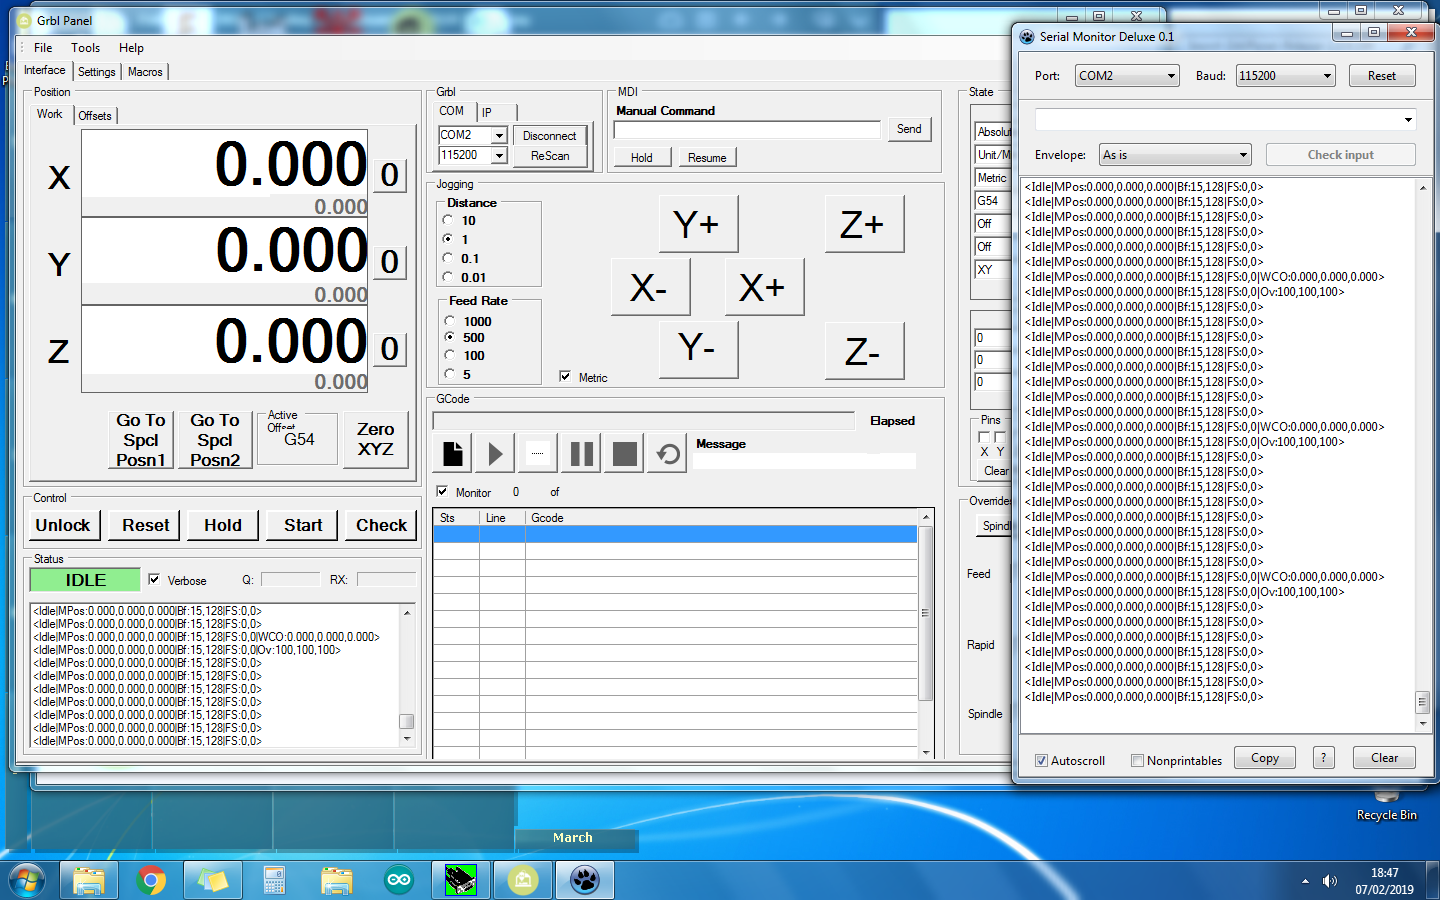1440x900 pixels.
Task: Click the Serial Monitor output scrollbar thumb
Action: click(1422, 701)
